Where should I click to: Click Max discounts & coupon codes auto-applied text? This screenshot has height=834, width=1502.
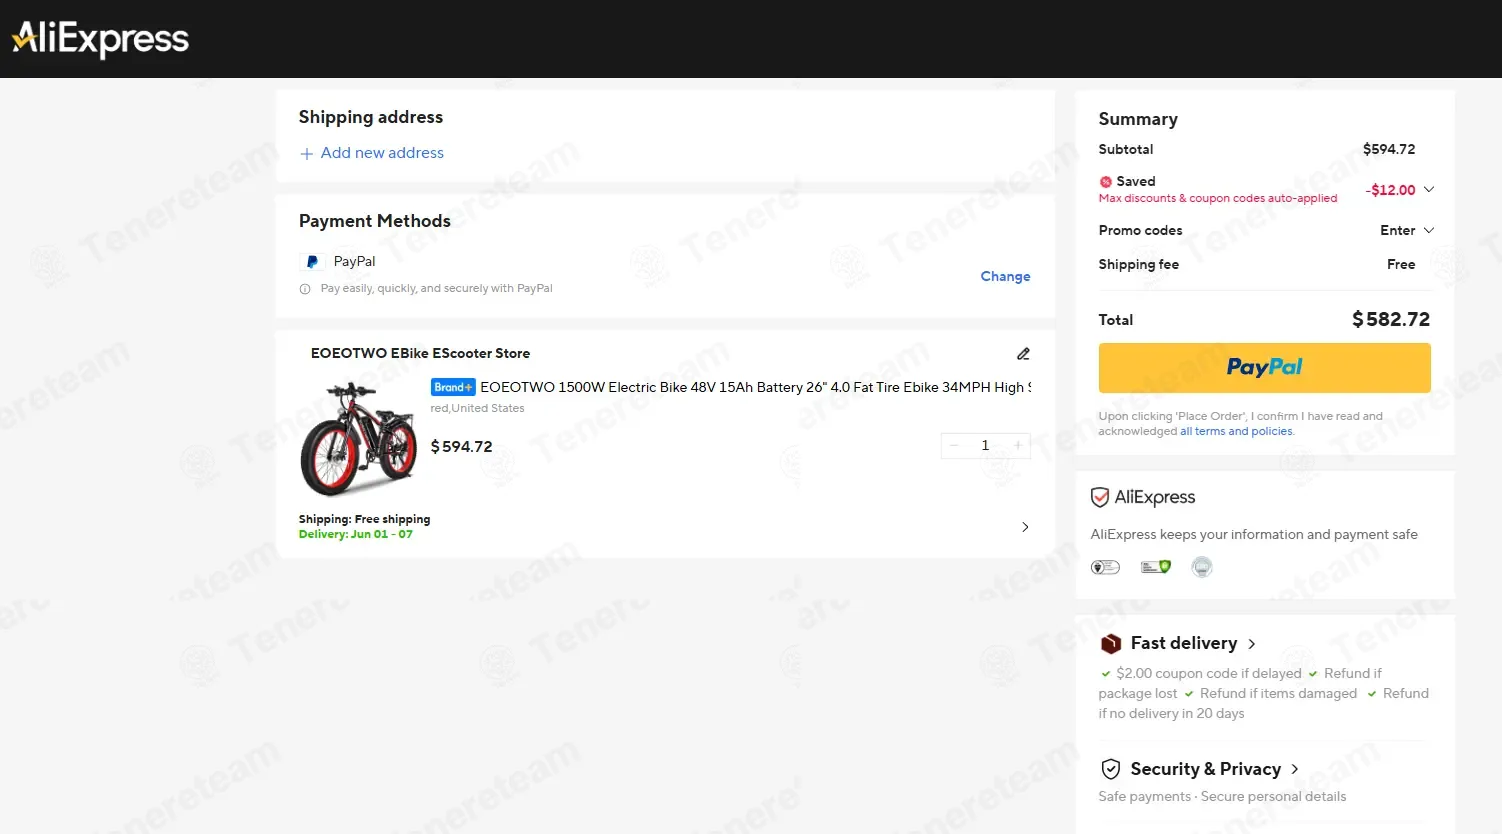coord(1217,198)
